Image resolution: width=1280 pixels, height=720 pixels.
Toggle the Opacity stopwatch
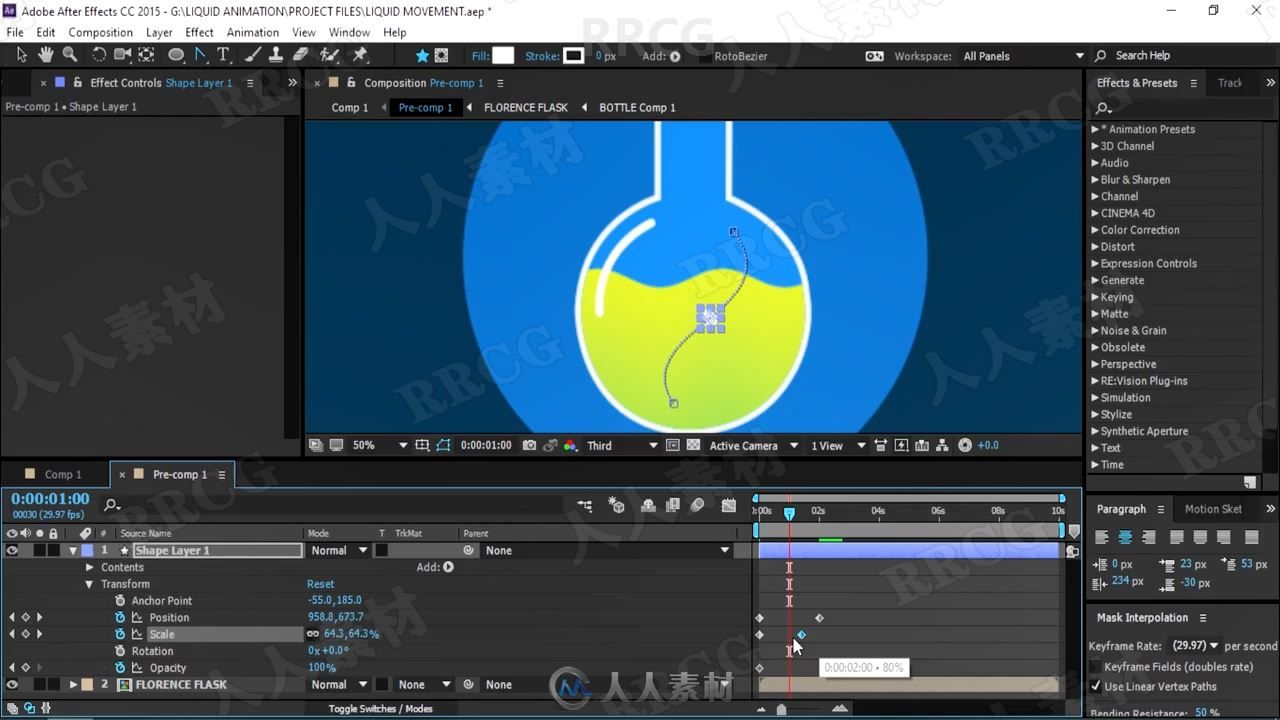point(120,668)
